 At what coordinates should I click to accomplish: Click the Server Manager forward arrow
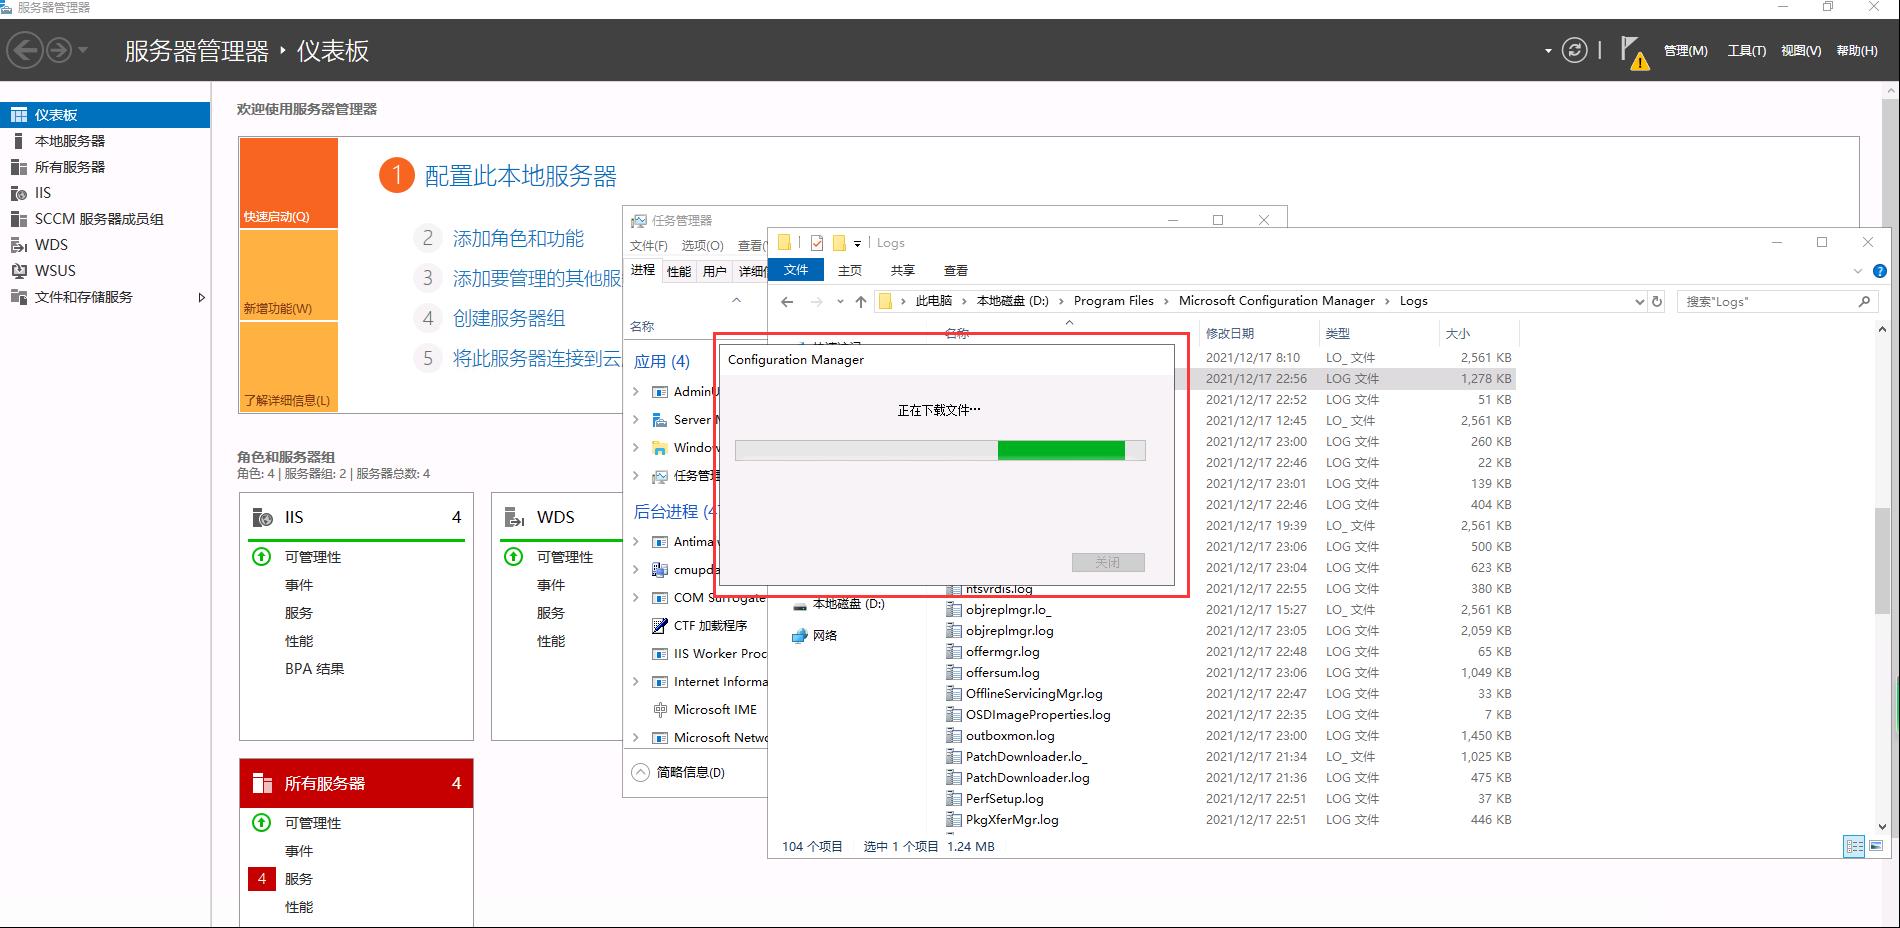pyautogui.click(x=60, y=50)
